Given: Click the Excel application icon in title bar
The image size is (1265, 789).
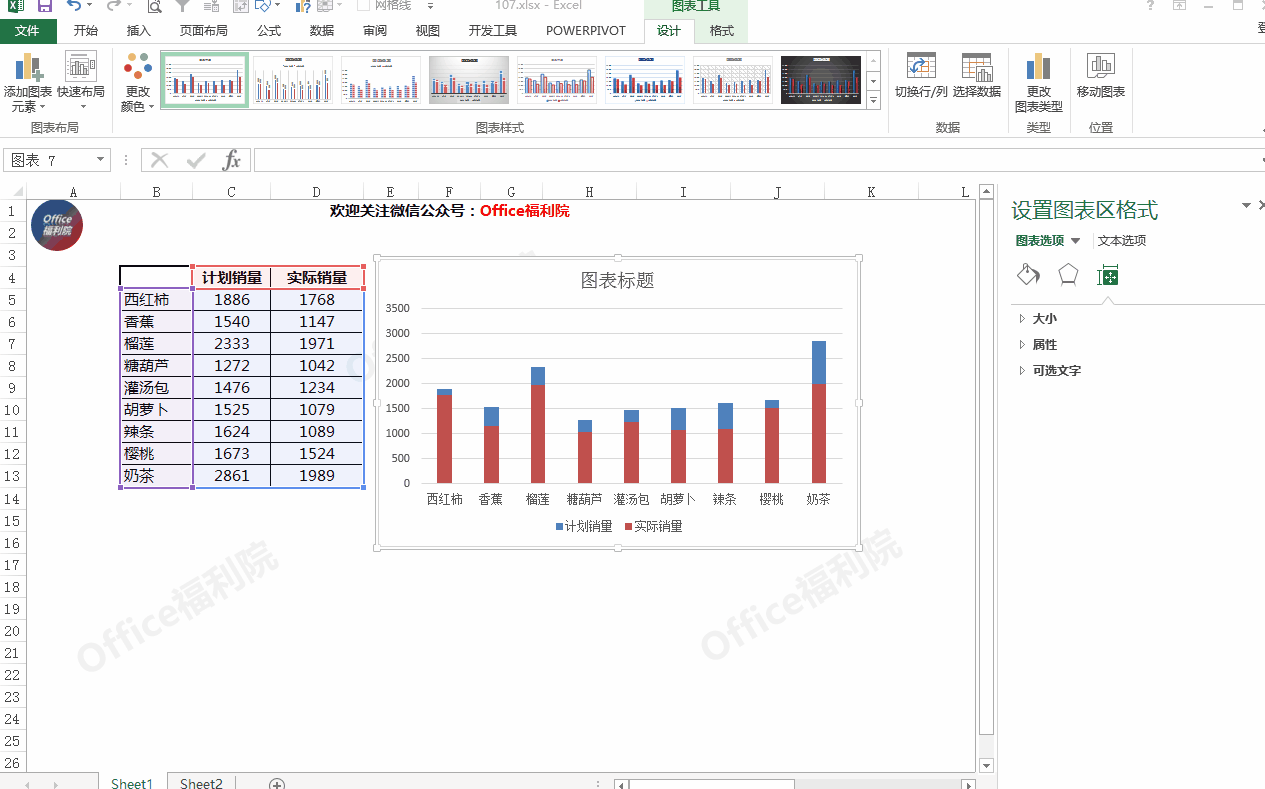Looking at the screenshot, I should click(x=16, y=6).
